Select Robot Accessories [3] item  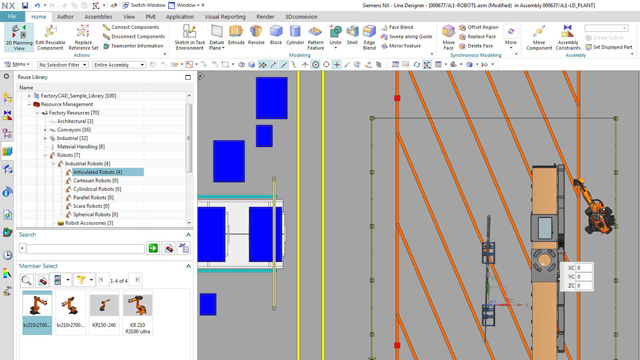pos(89,223)
